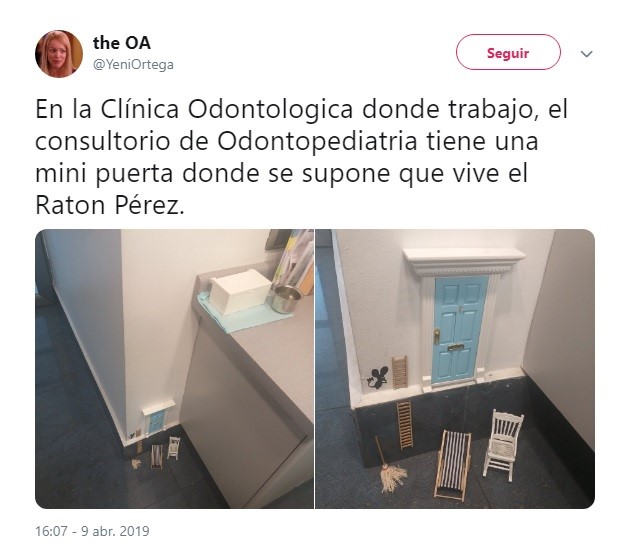Open the right close-up photo of mini door
632x550 pixels.
click(455, 369)
